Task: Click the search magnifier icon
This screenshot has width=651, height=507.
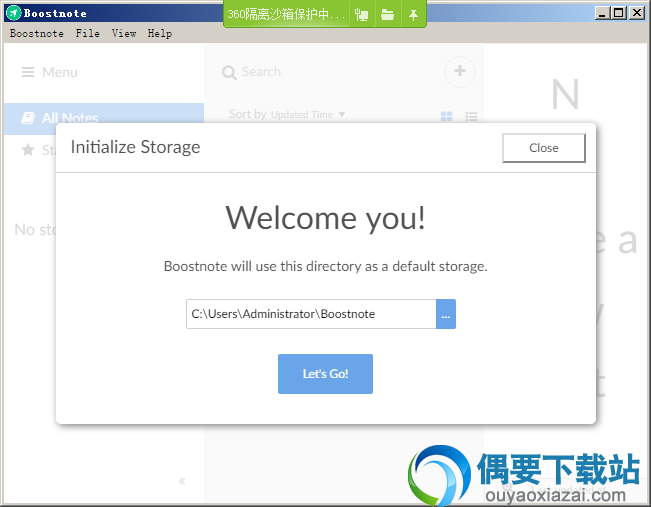Action: coord(229,73)
